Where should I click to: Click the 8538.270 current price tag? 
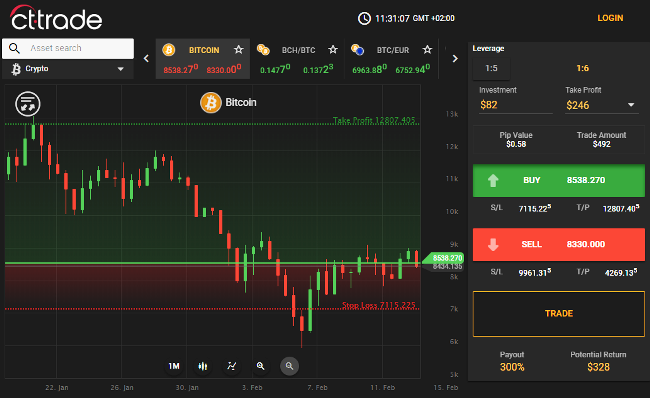coord(444,258)
